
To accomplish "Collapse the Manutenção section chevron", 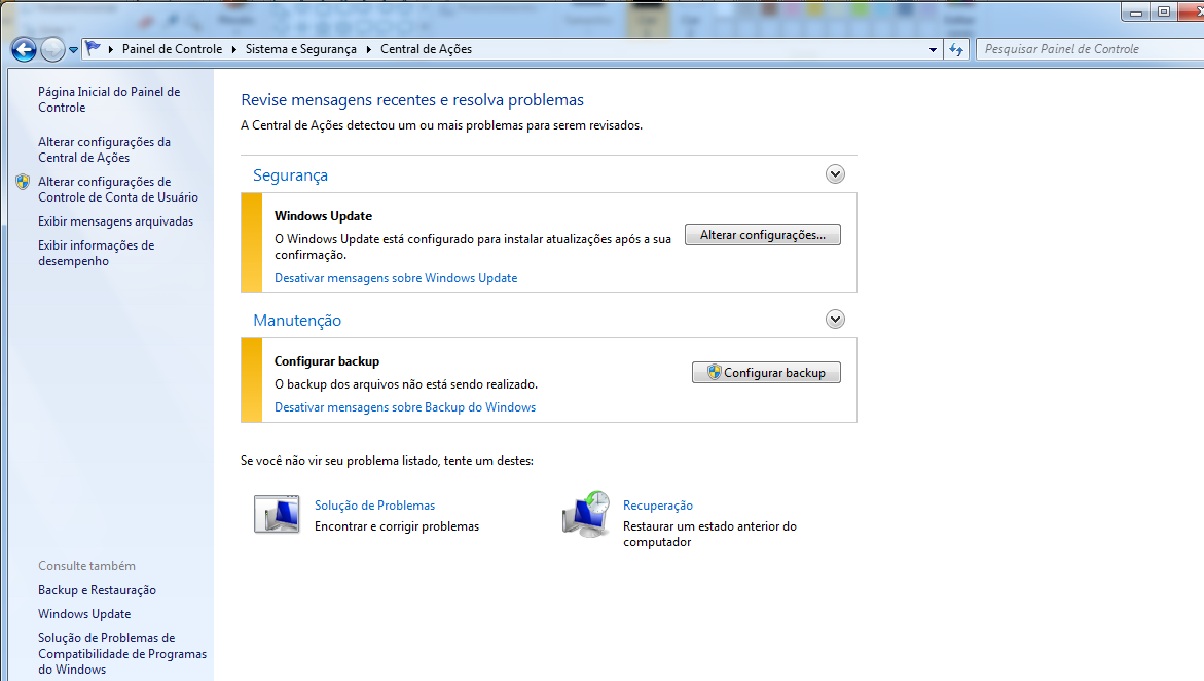I will (x=836, y=319).
